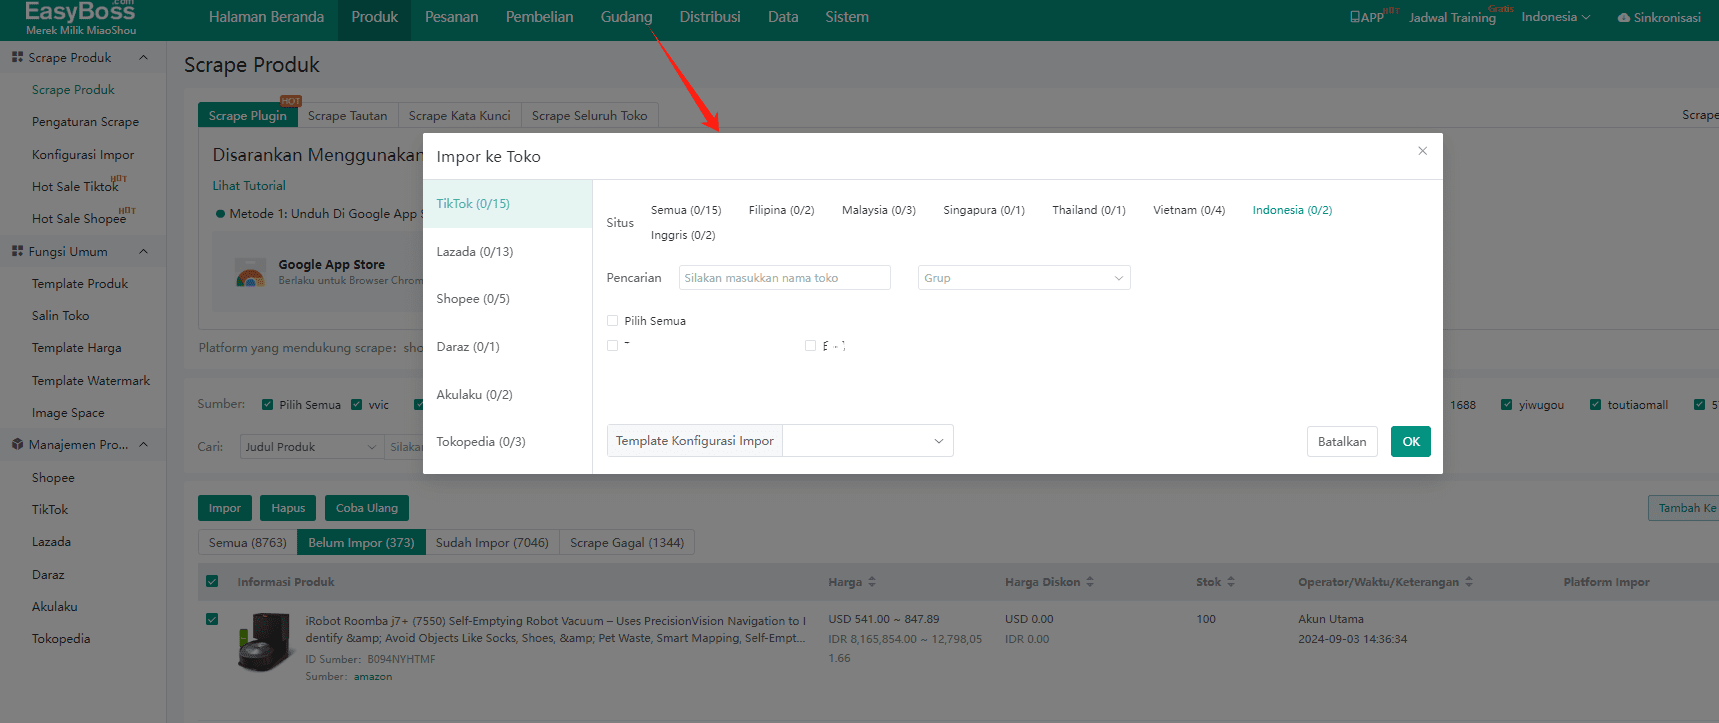Open the Pesanan top menu
Image resolution: width=1719 pixels, height=723 pixels.
click(x=451, y=17)
